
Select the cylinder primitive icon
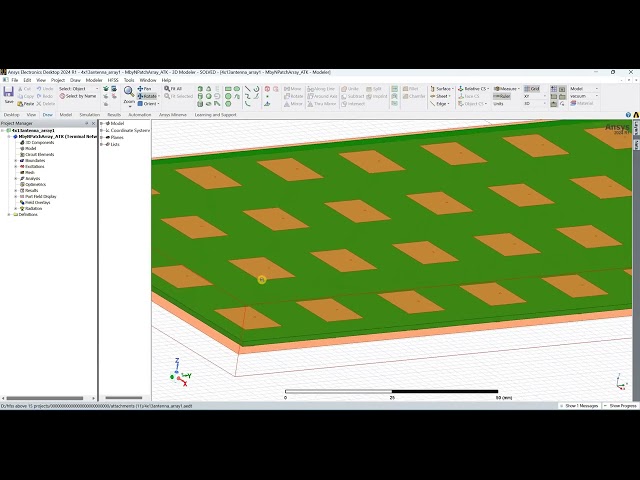[x=200, y=96]
